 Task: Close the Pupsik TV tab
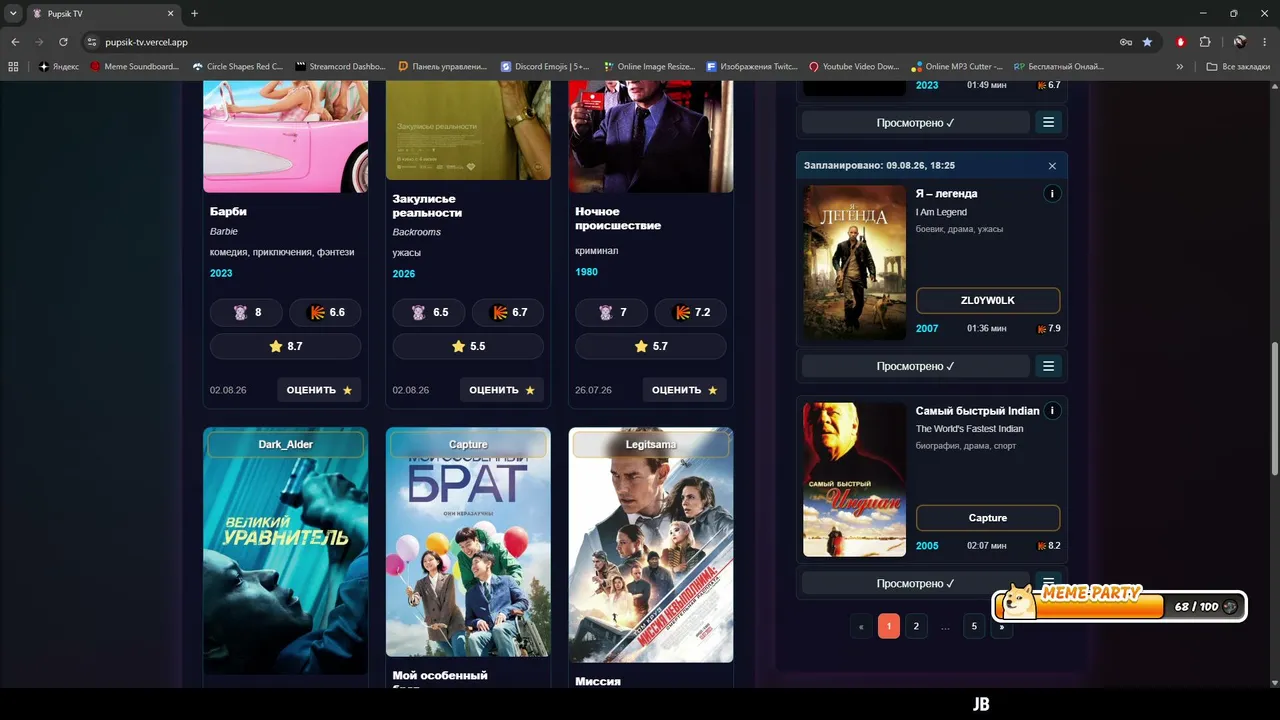coord(171,14)
